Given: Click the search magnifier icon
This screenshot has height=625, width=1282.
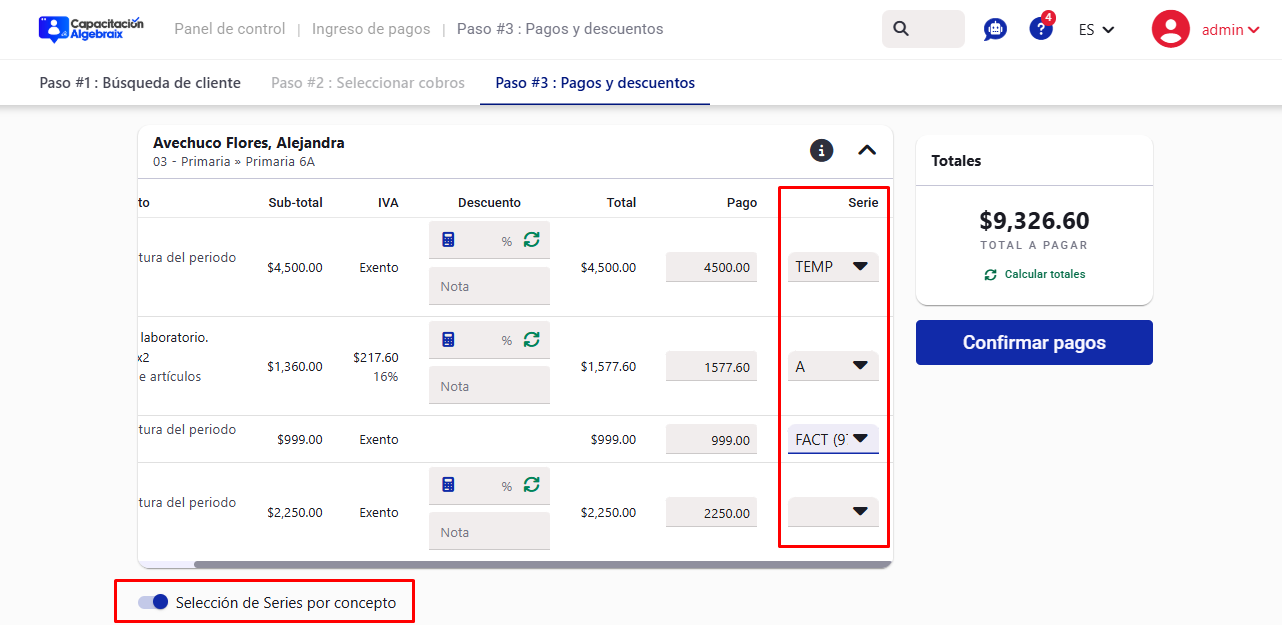Looking at the screenshot, I should tap(901, 29).
